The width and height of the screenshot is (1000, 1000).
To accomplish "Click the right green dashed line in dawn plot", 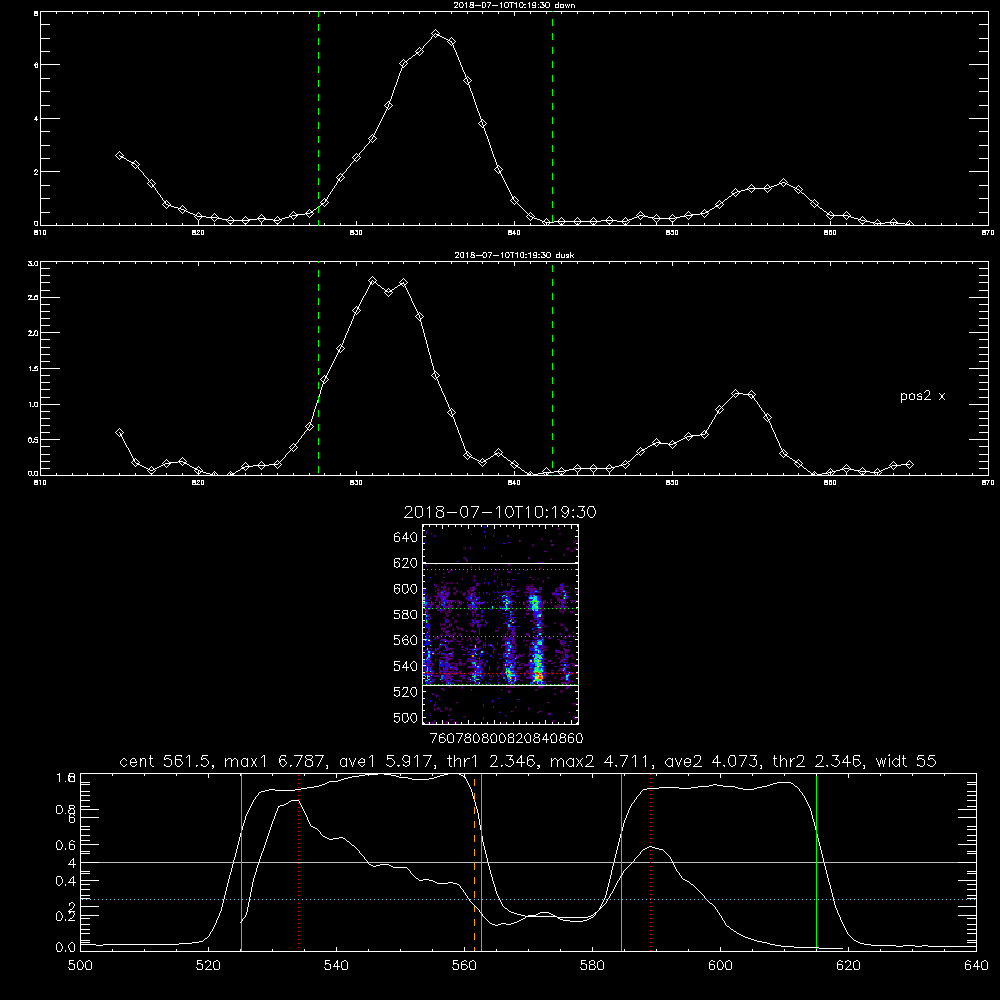I will (552, 118).
